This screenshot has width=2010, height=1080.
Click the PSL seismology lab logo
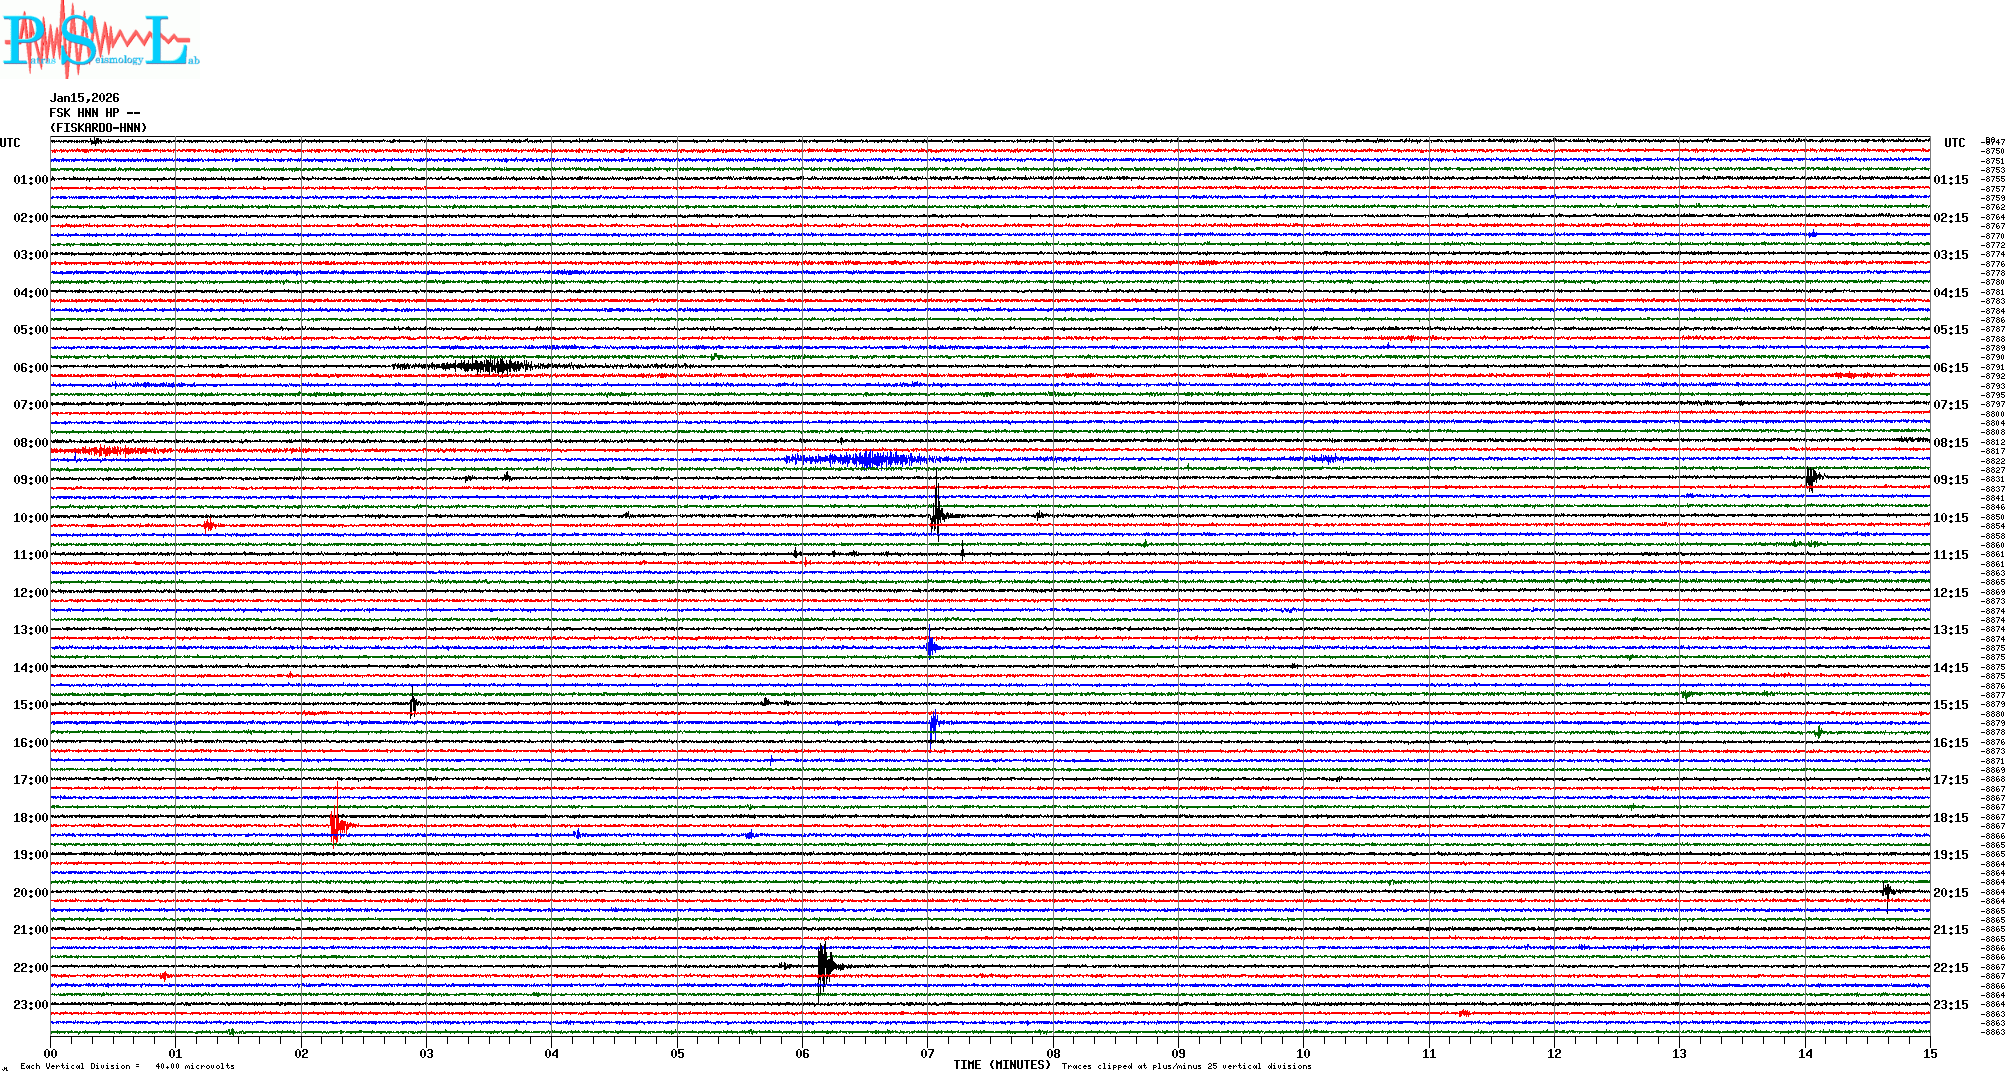pos(98,38)
